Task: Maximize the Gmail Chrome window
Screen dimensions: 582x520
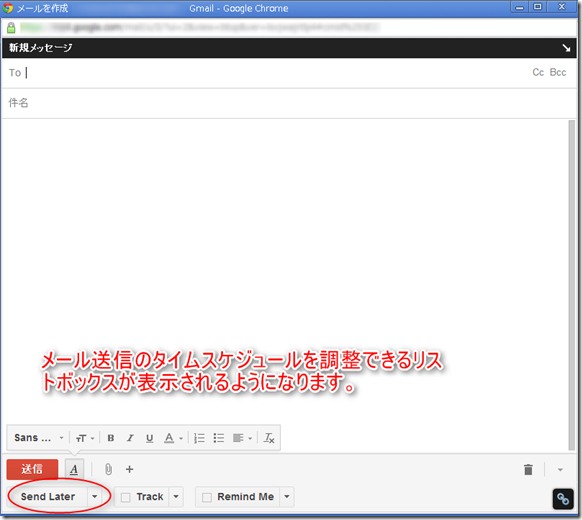Action: pos(538,7)
